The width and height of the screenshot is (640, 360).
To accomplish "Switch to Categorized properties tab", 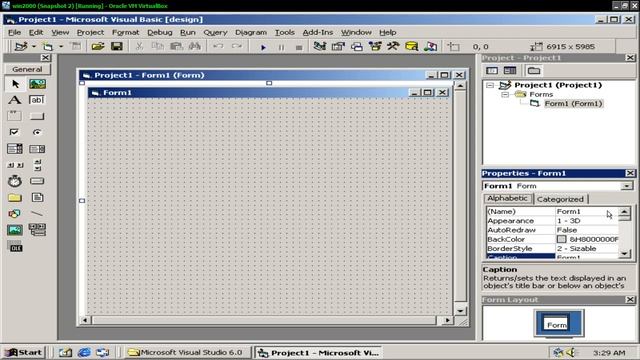I will coord(560,199).
